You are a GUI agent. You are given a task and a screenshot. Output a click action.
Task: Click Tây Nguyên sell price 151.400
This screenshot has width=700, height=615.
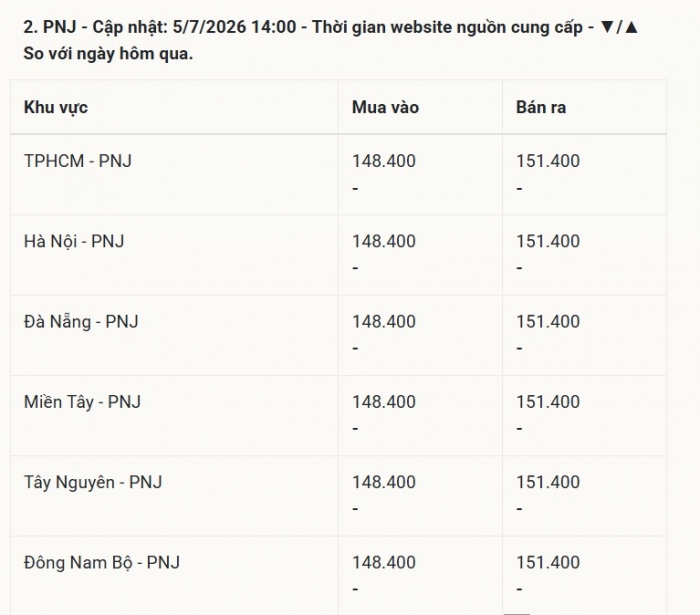[x=548, y=482]
